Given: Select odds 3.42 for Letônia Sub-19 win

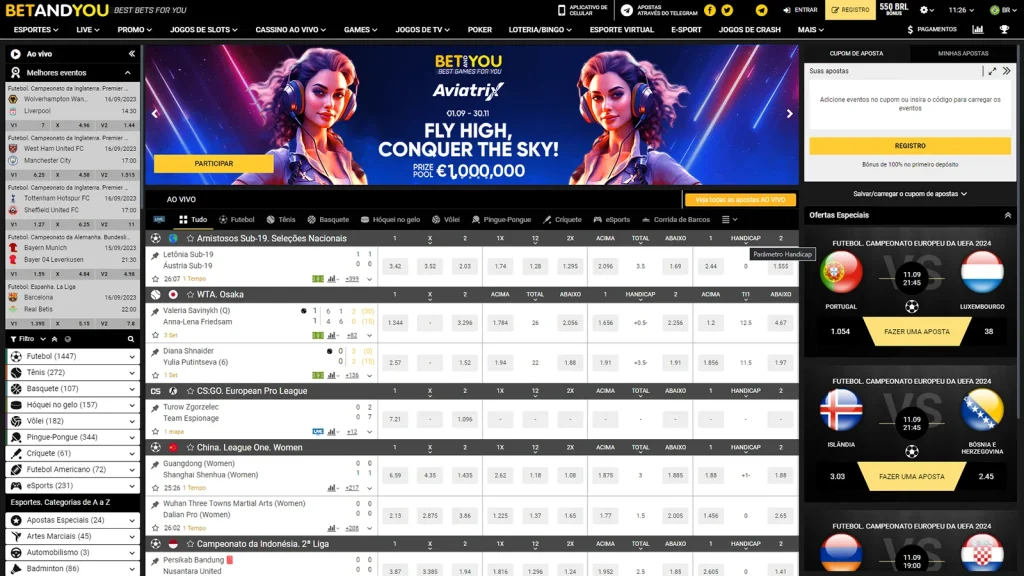Looking at the screenshot, I should pos(394,266).
